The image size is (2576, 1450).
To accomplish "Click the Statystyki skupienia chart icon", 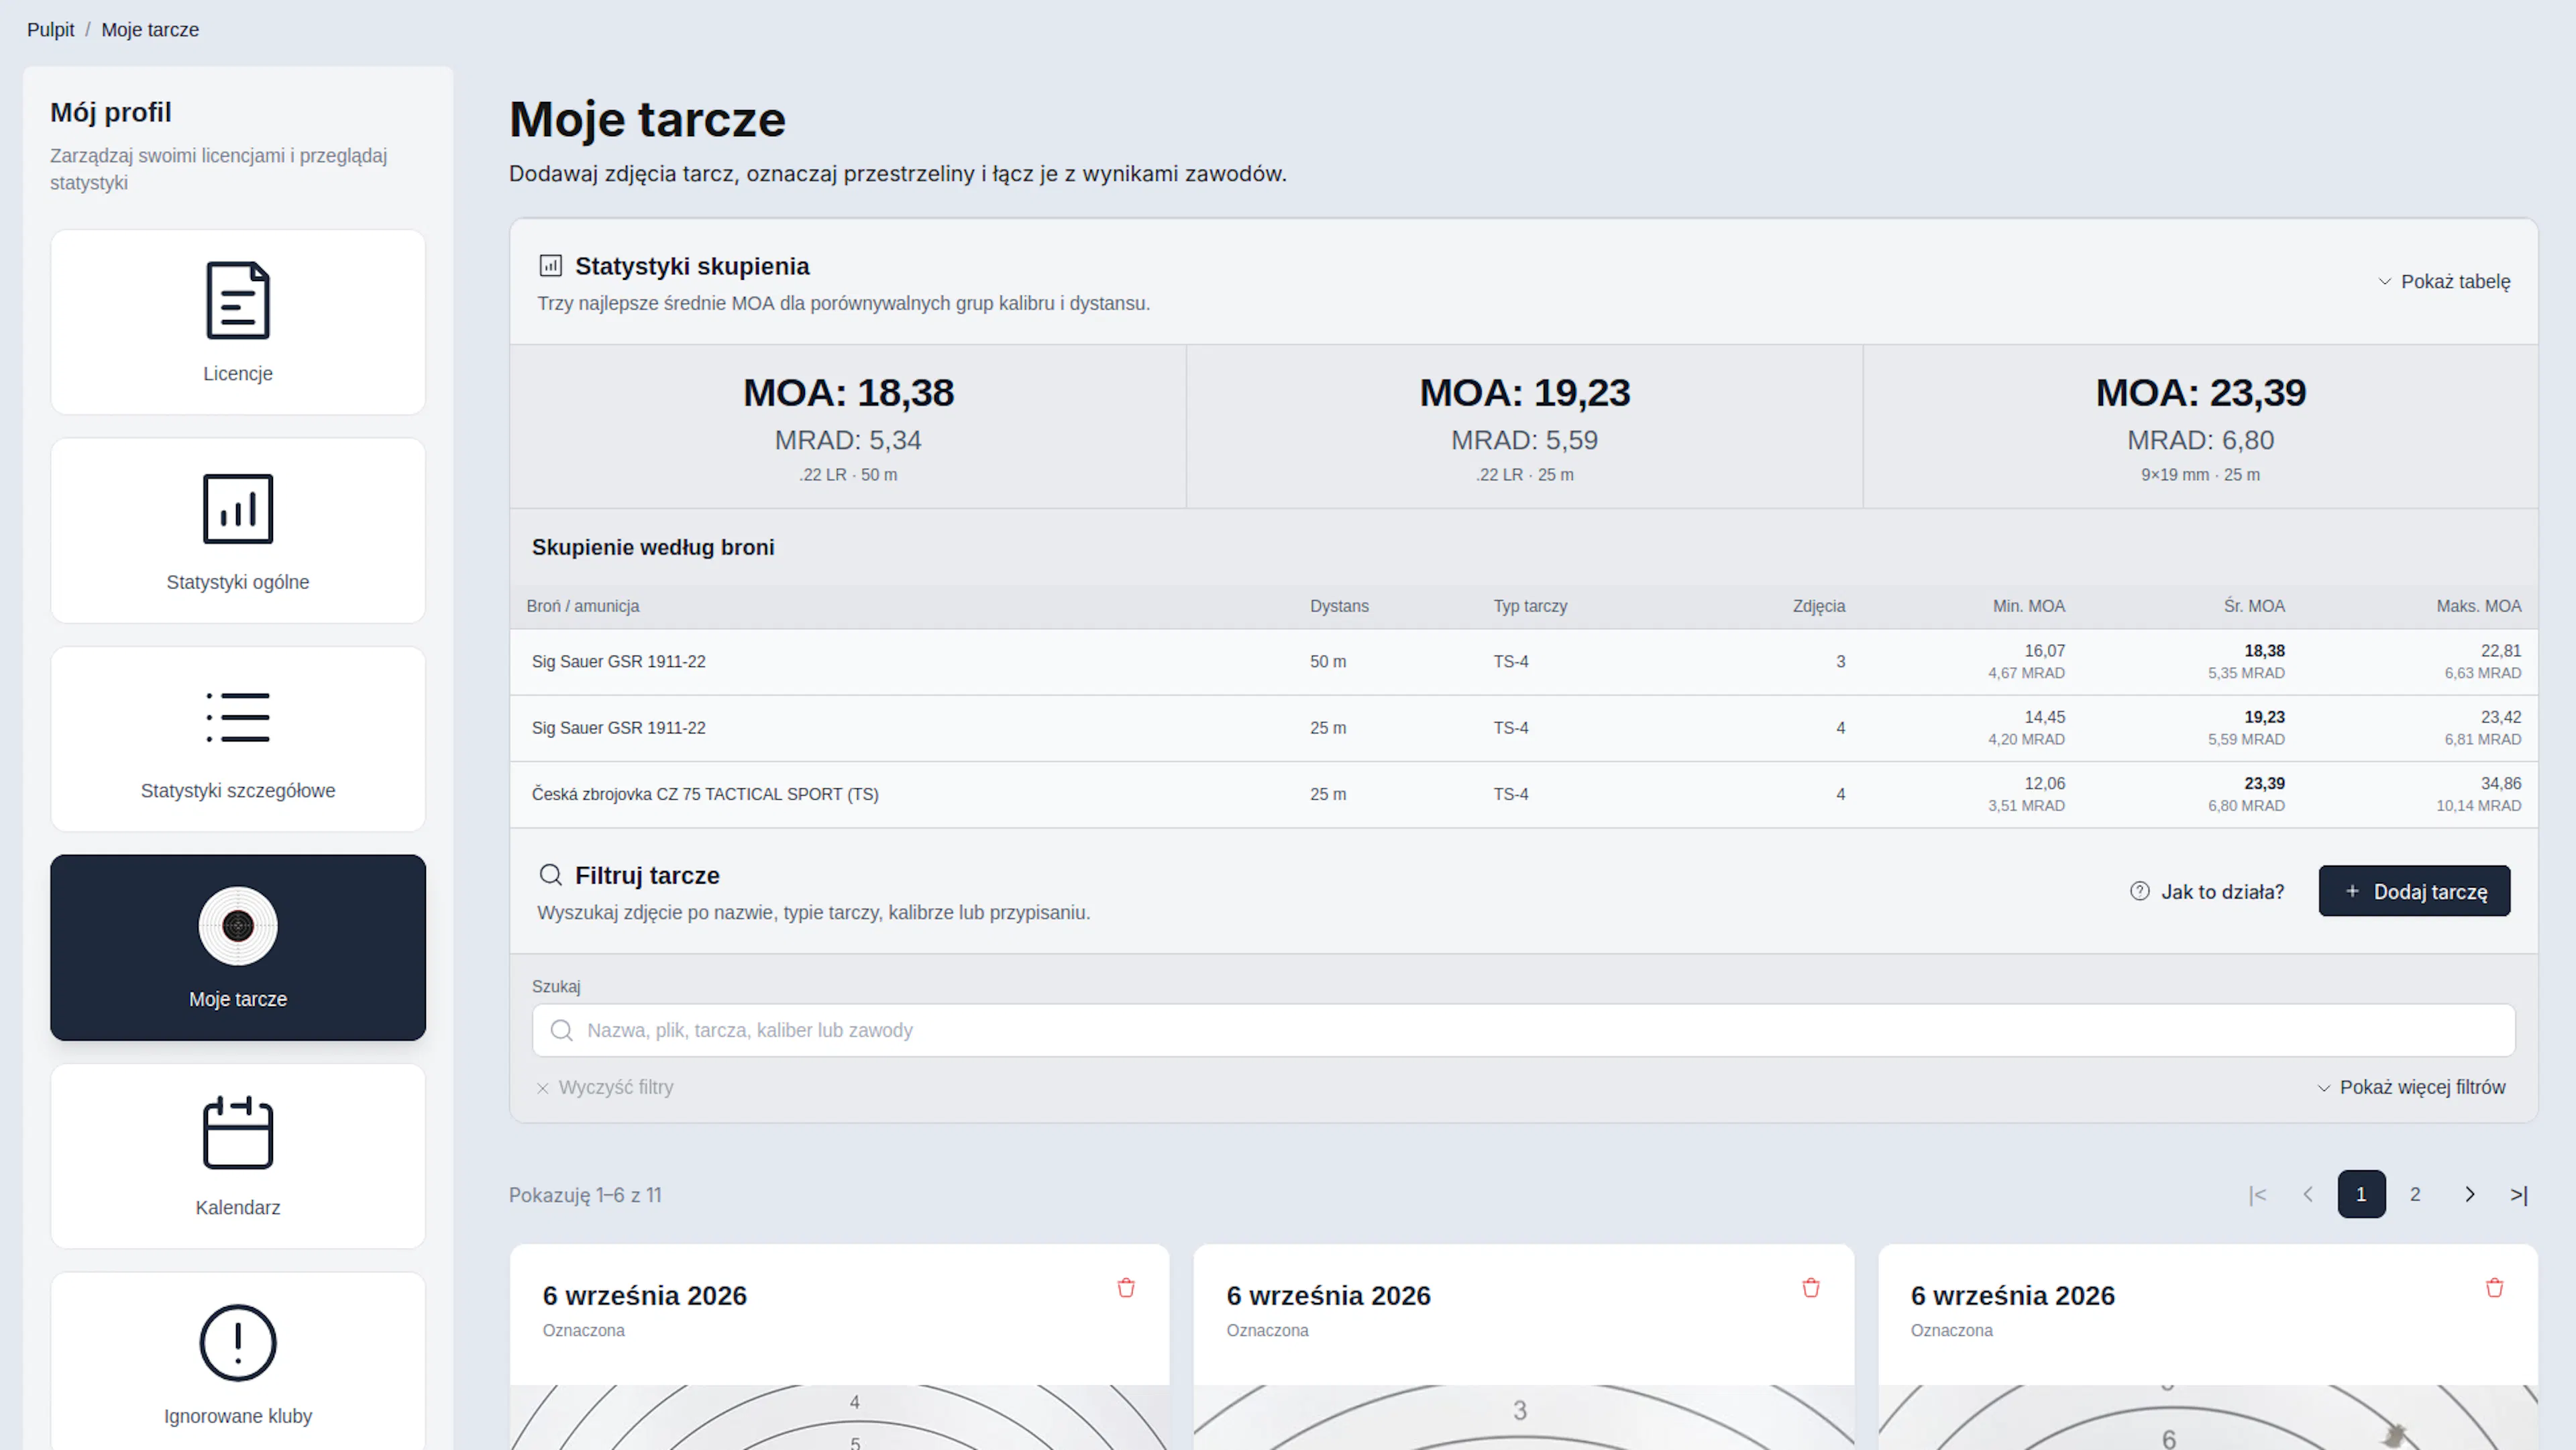I will [x=551, y=265].
